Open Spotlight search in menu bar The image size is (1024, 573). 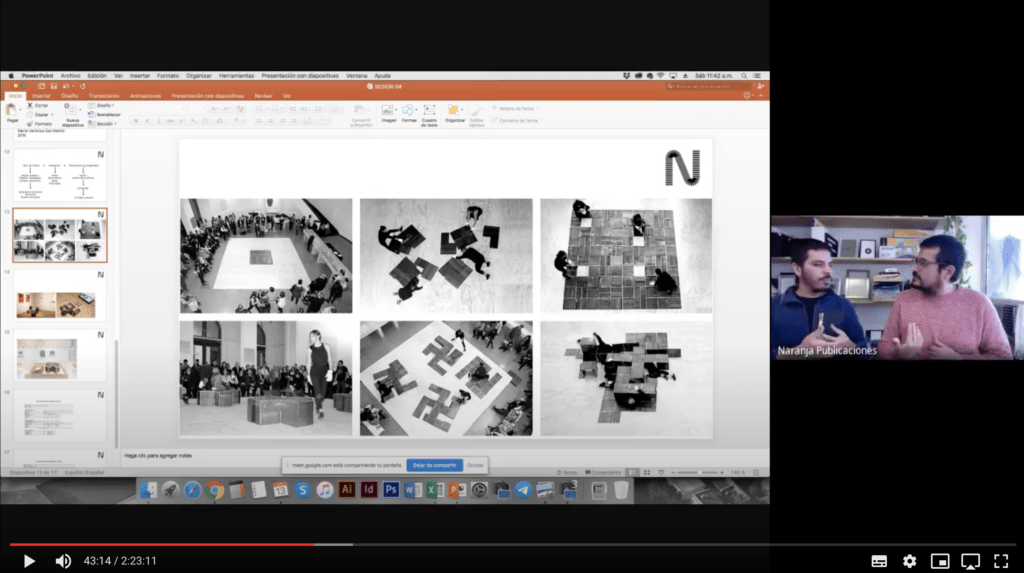pos(744,76)
